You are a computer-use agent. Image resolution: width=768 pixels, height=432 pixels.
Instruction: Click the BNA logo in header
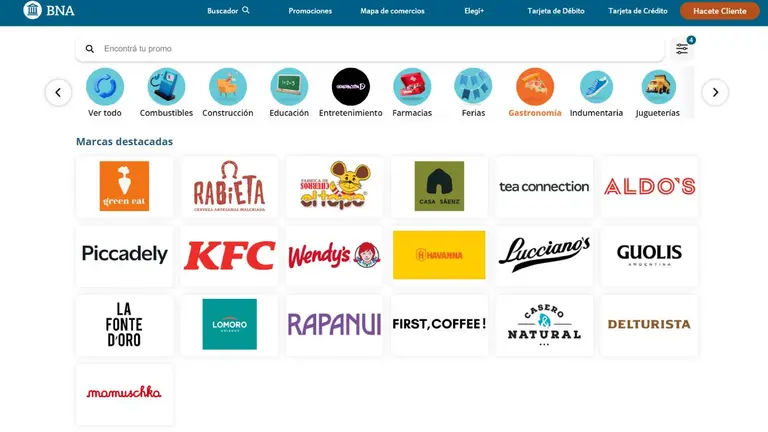[x=49, y=10]
